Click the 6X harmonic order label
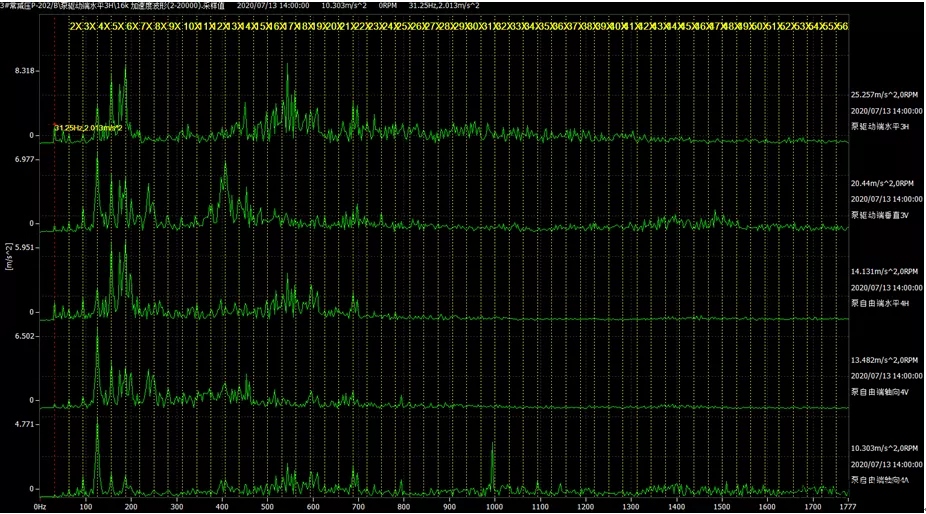The height and width of the screenshot is (514, 926). click(x=133, y=25)
